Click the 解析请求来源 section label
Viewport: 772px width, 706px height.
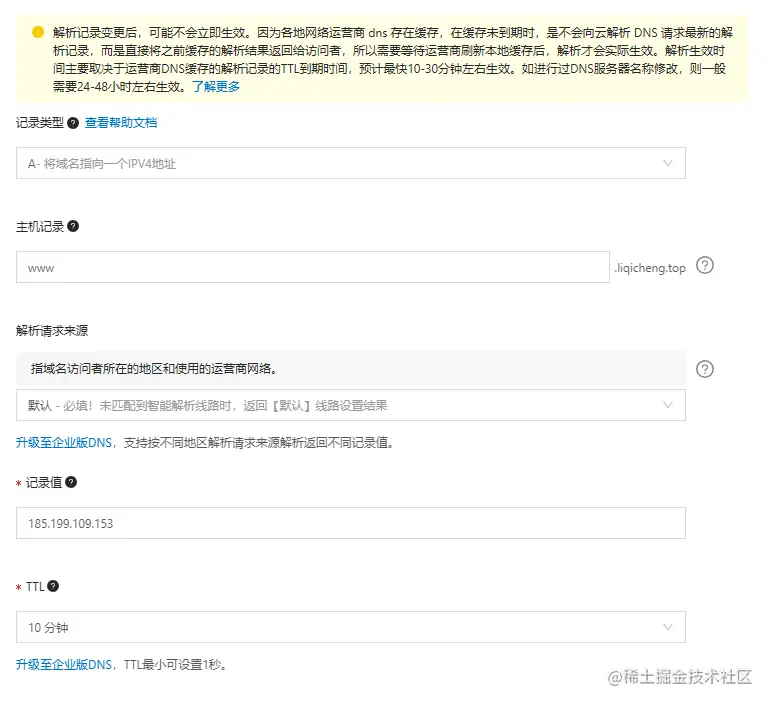pos(52,331)
